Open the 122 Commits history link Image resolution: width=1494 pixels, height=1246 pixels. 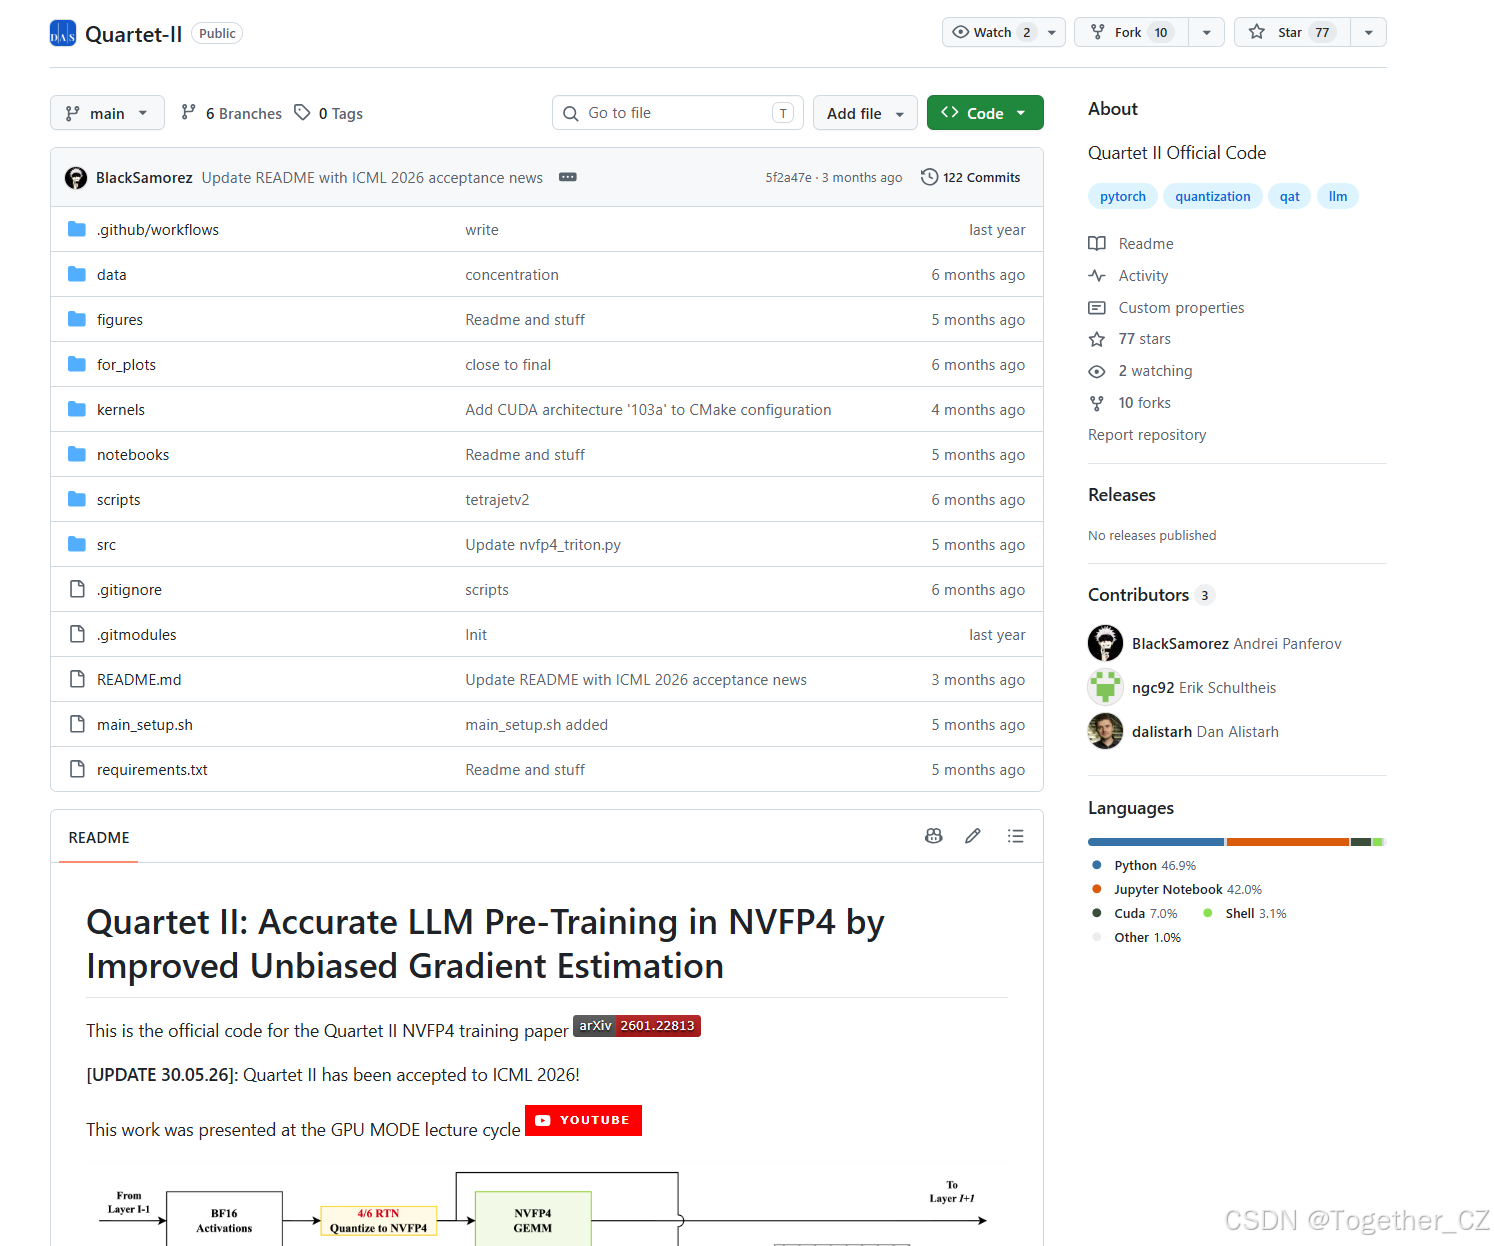[971, 177]
